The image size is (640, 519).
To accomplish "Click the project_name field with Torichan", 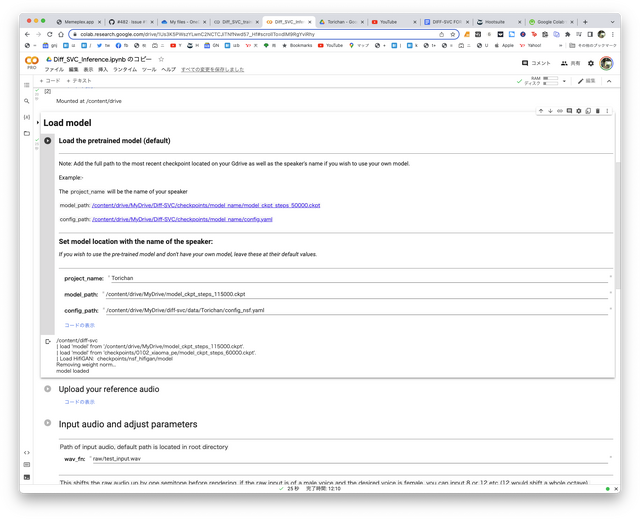I will 359,278.
